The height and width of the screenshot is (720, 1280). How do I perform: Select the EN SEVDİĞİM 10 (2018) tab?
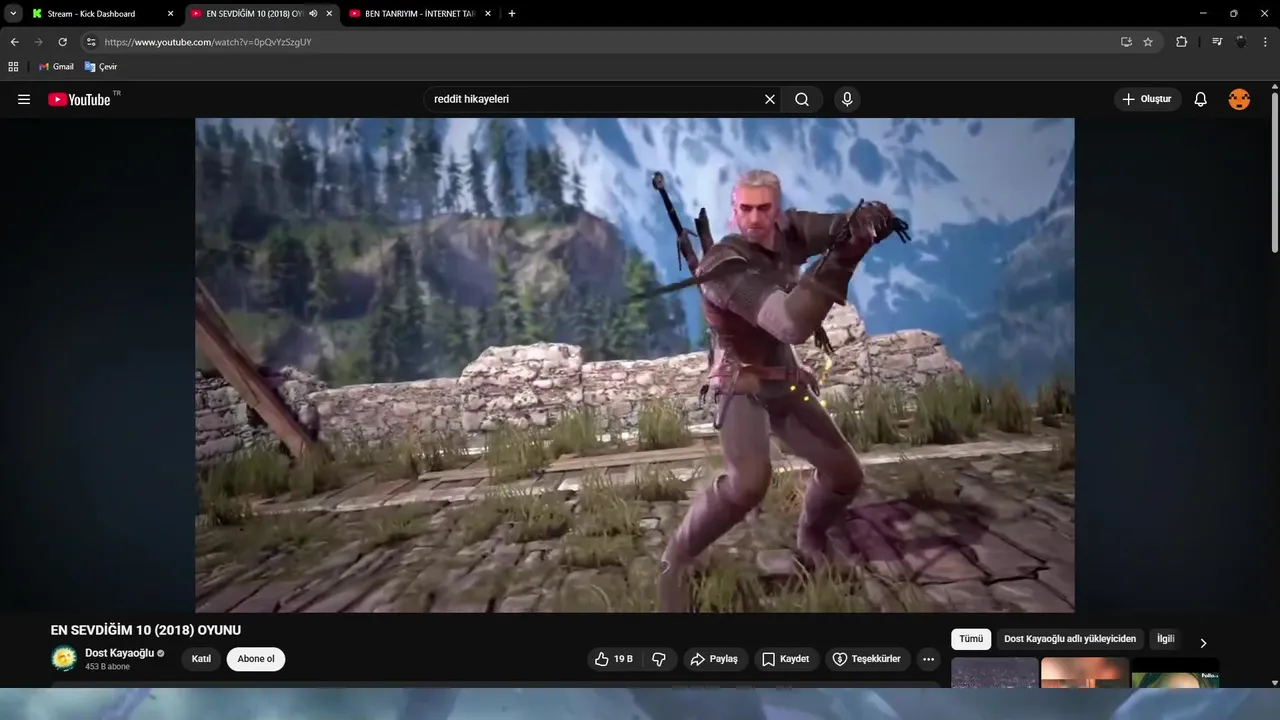click(264, 14)
